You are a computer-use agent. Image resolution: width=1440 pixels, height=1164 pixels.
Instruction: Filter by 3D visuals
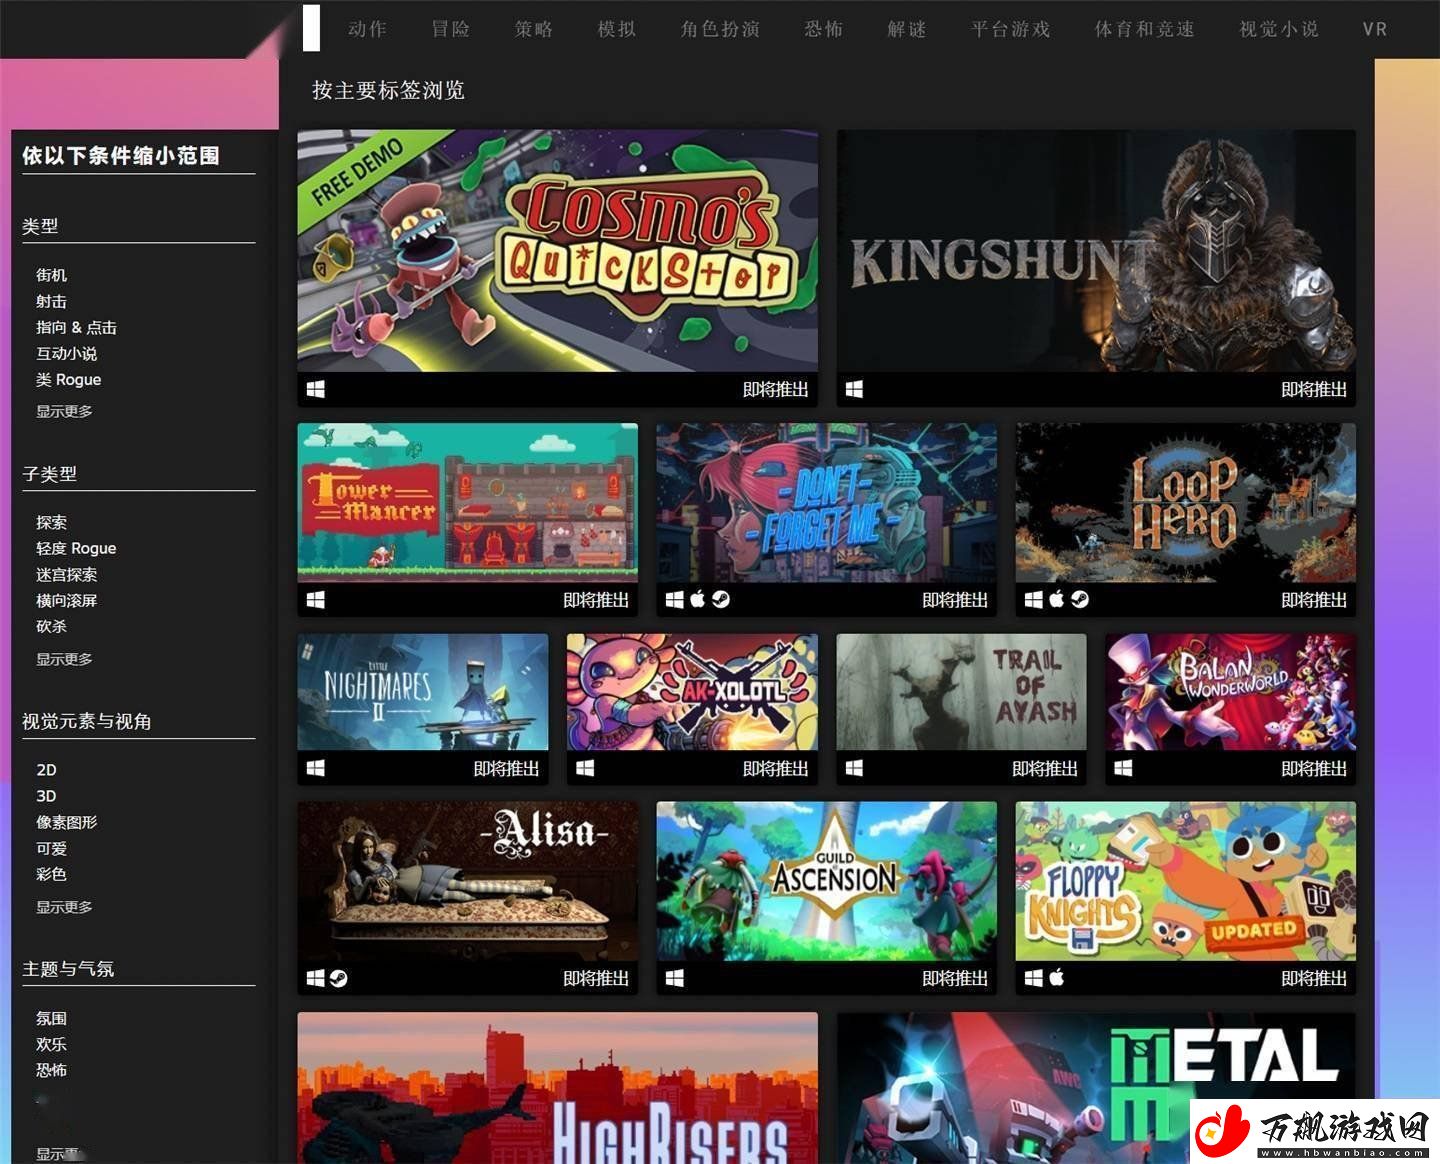click(47, 796)
